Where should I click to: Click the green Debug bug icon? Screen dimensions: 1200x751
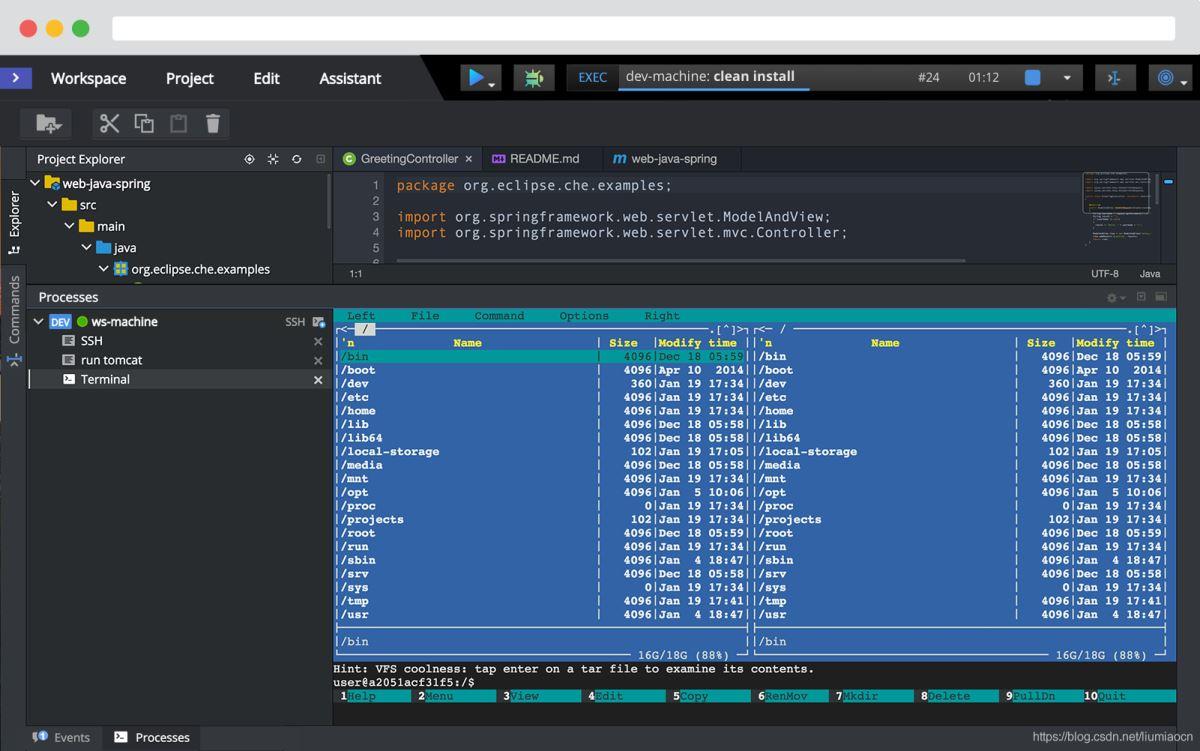(x=533, y=77)
